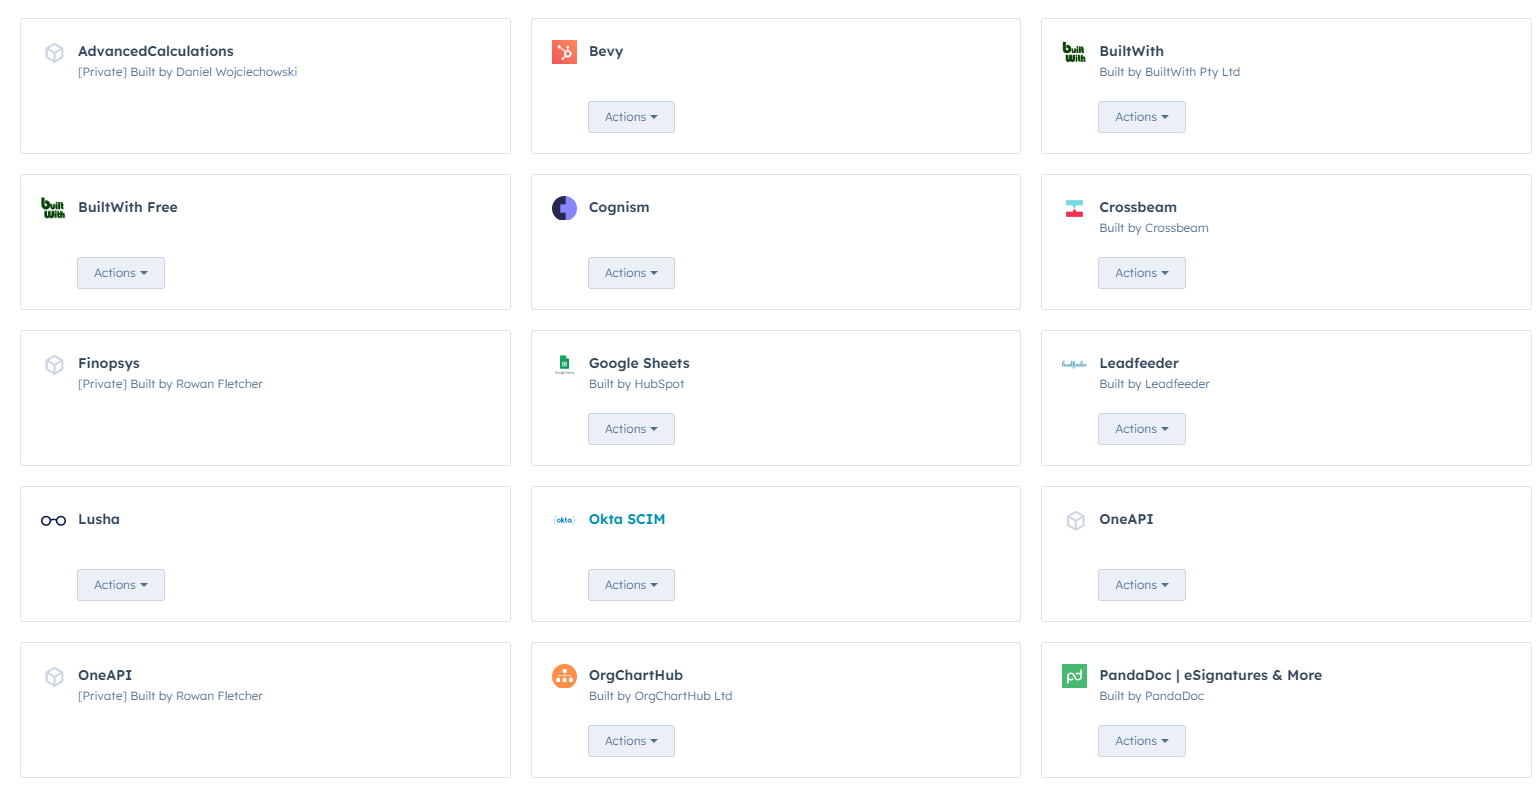Select the Okta logo badge
Screen dimensions: 1539x793
[x=564, y=520]
